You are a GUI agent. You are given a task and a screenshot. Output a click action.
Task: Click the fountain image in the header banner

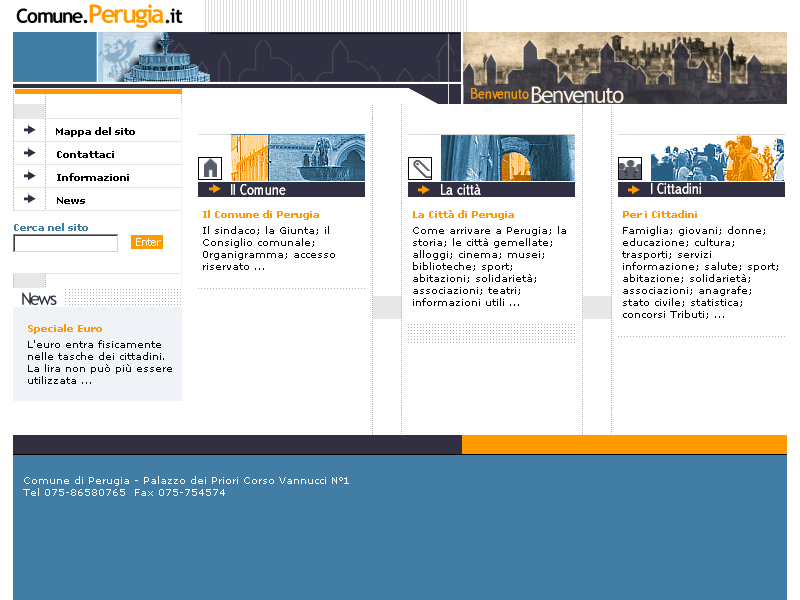(154, 57)
